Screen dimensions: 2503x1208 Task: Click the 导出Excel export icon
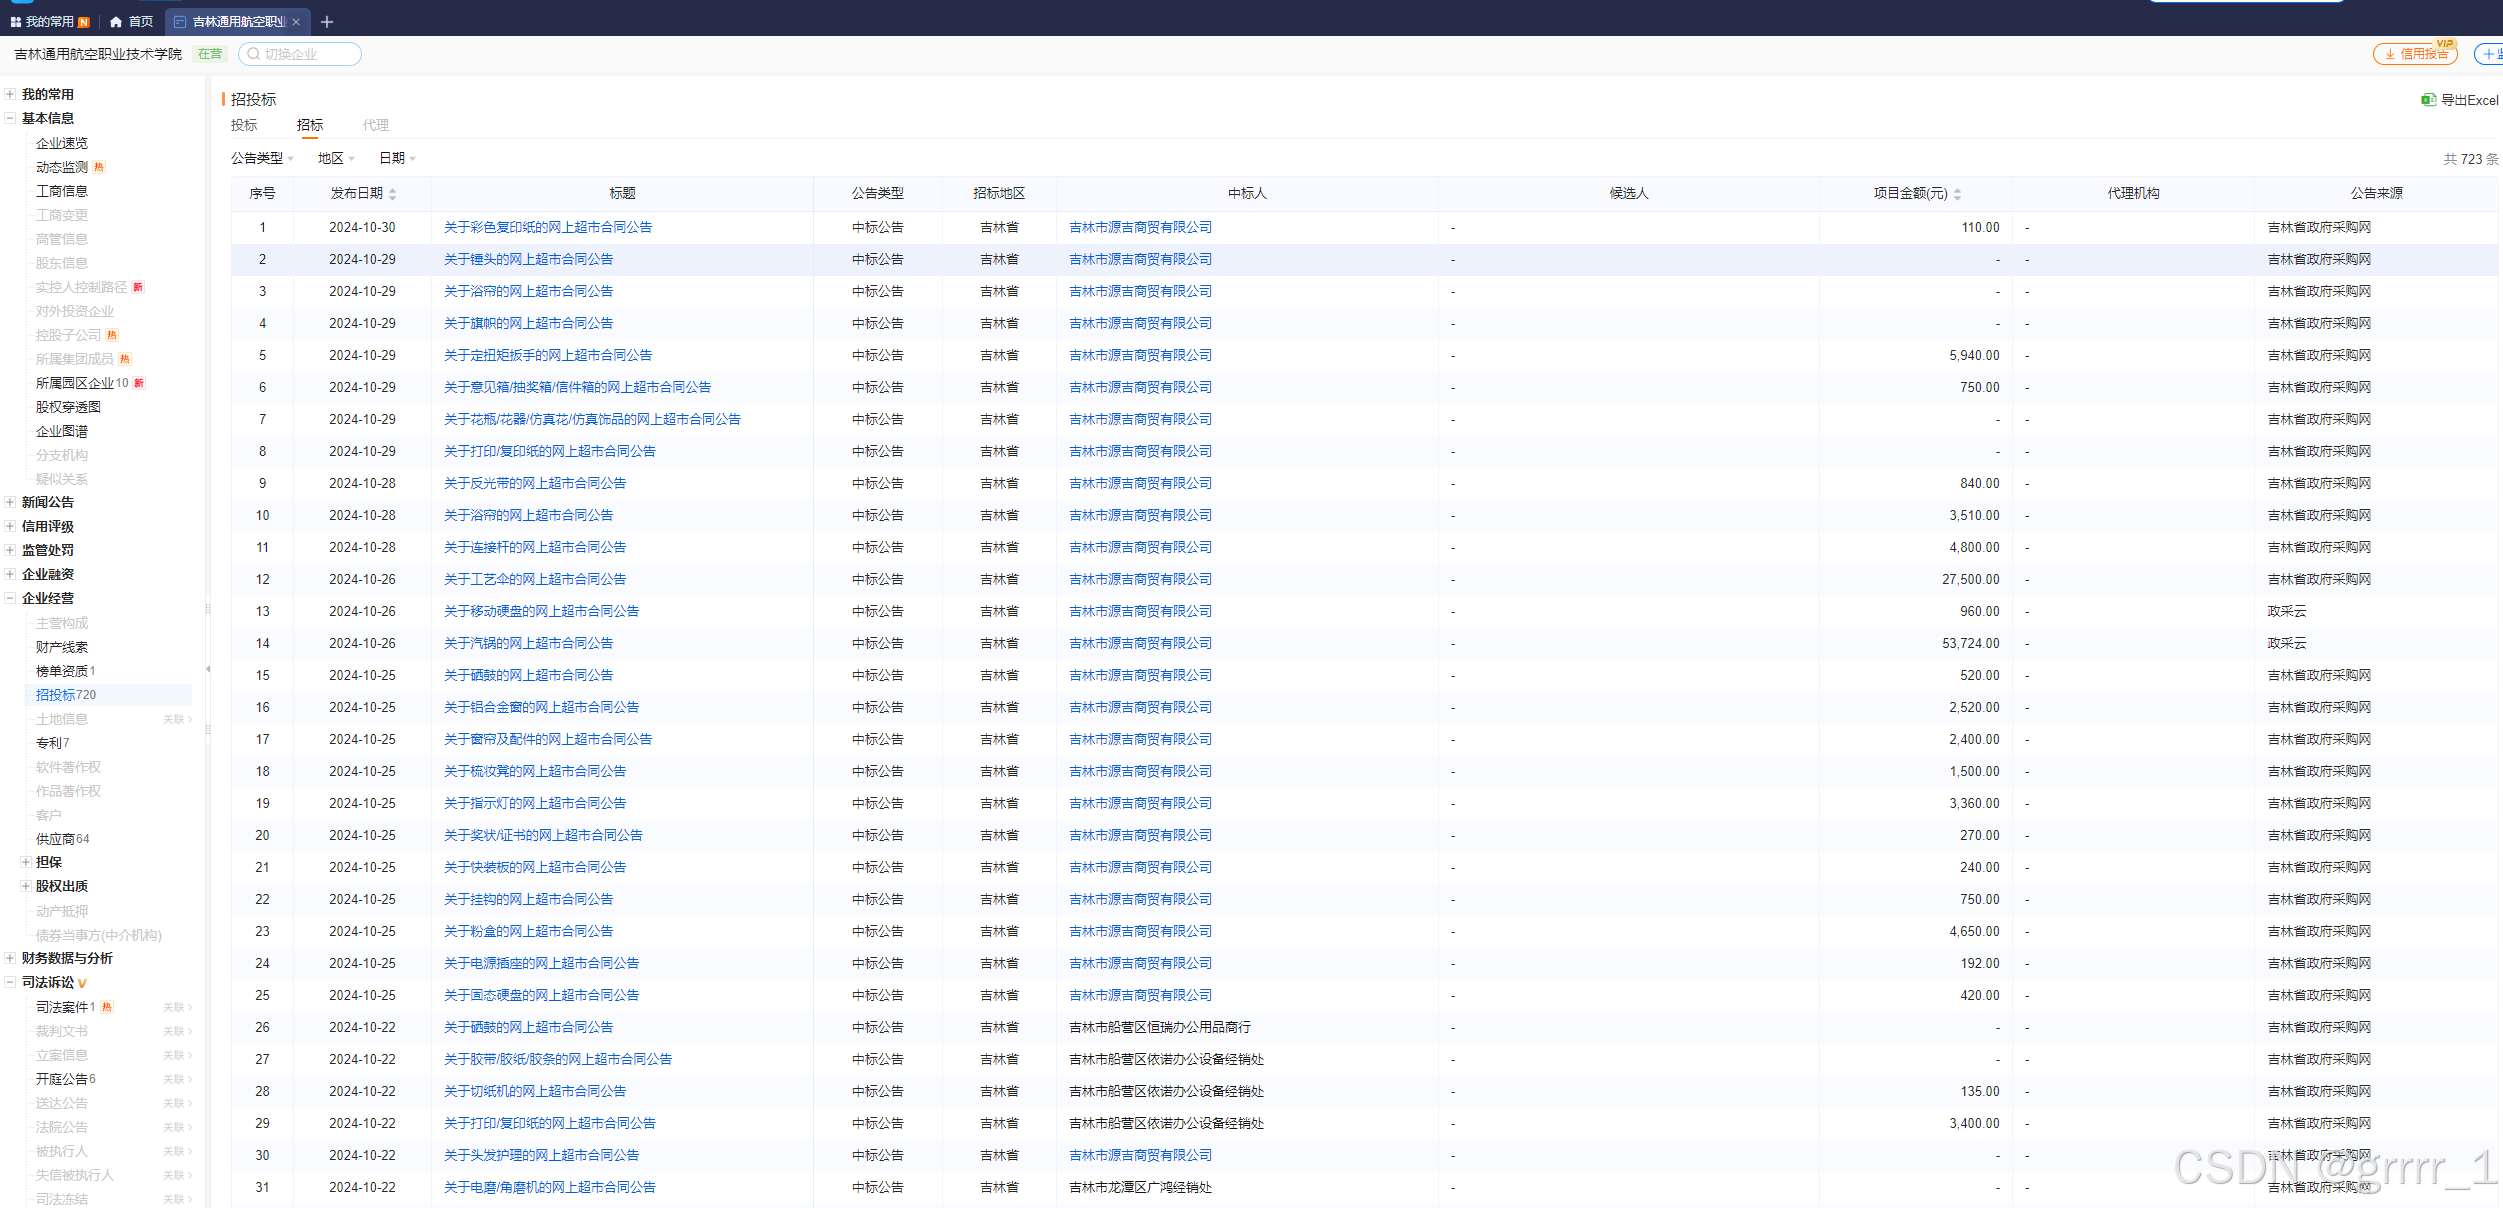click(2428, 100)
